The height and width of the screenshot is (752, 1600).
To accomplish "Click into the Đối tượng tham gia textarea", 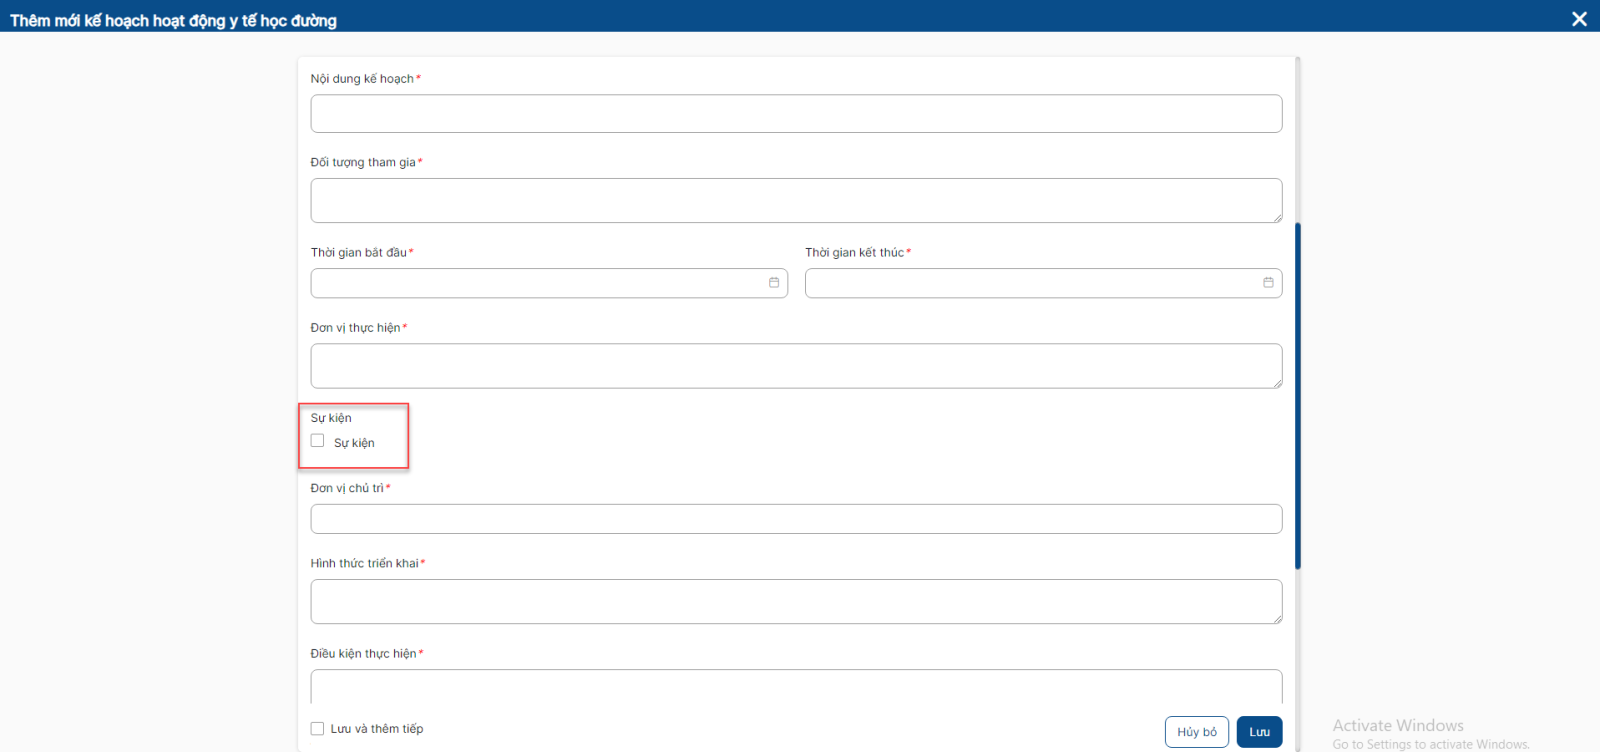I will (x=796, y=200).
